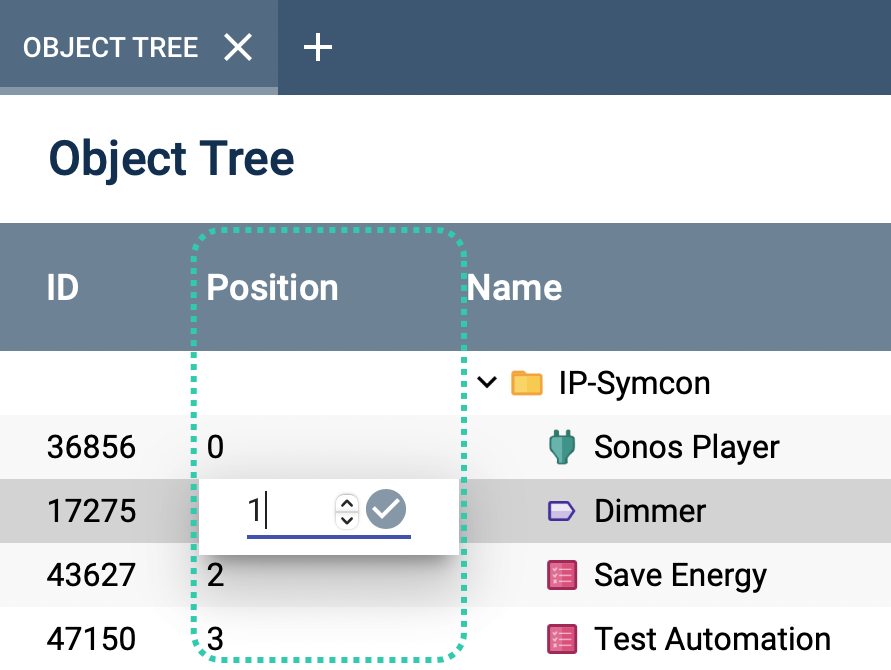
Task: Close the OBJECT TREE tab
Action: click(x=237, y=46)
